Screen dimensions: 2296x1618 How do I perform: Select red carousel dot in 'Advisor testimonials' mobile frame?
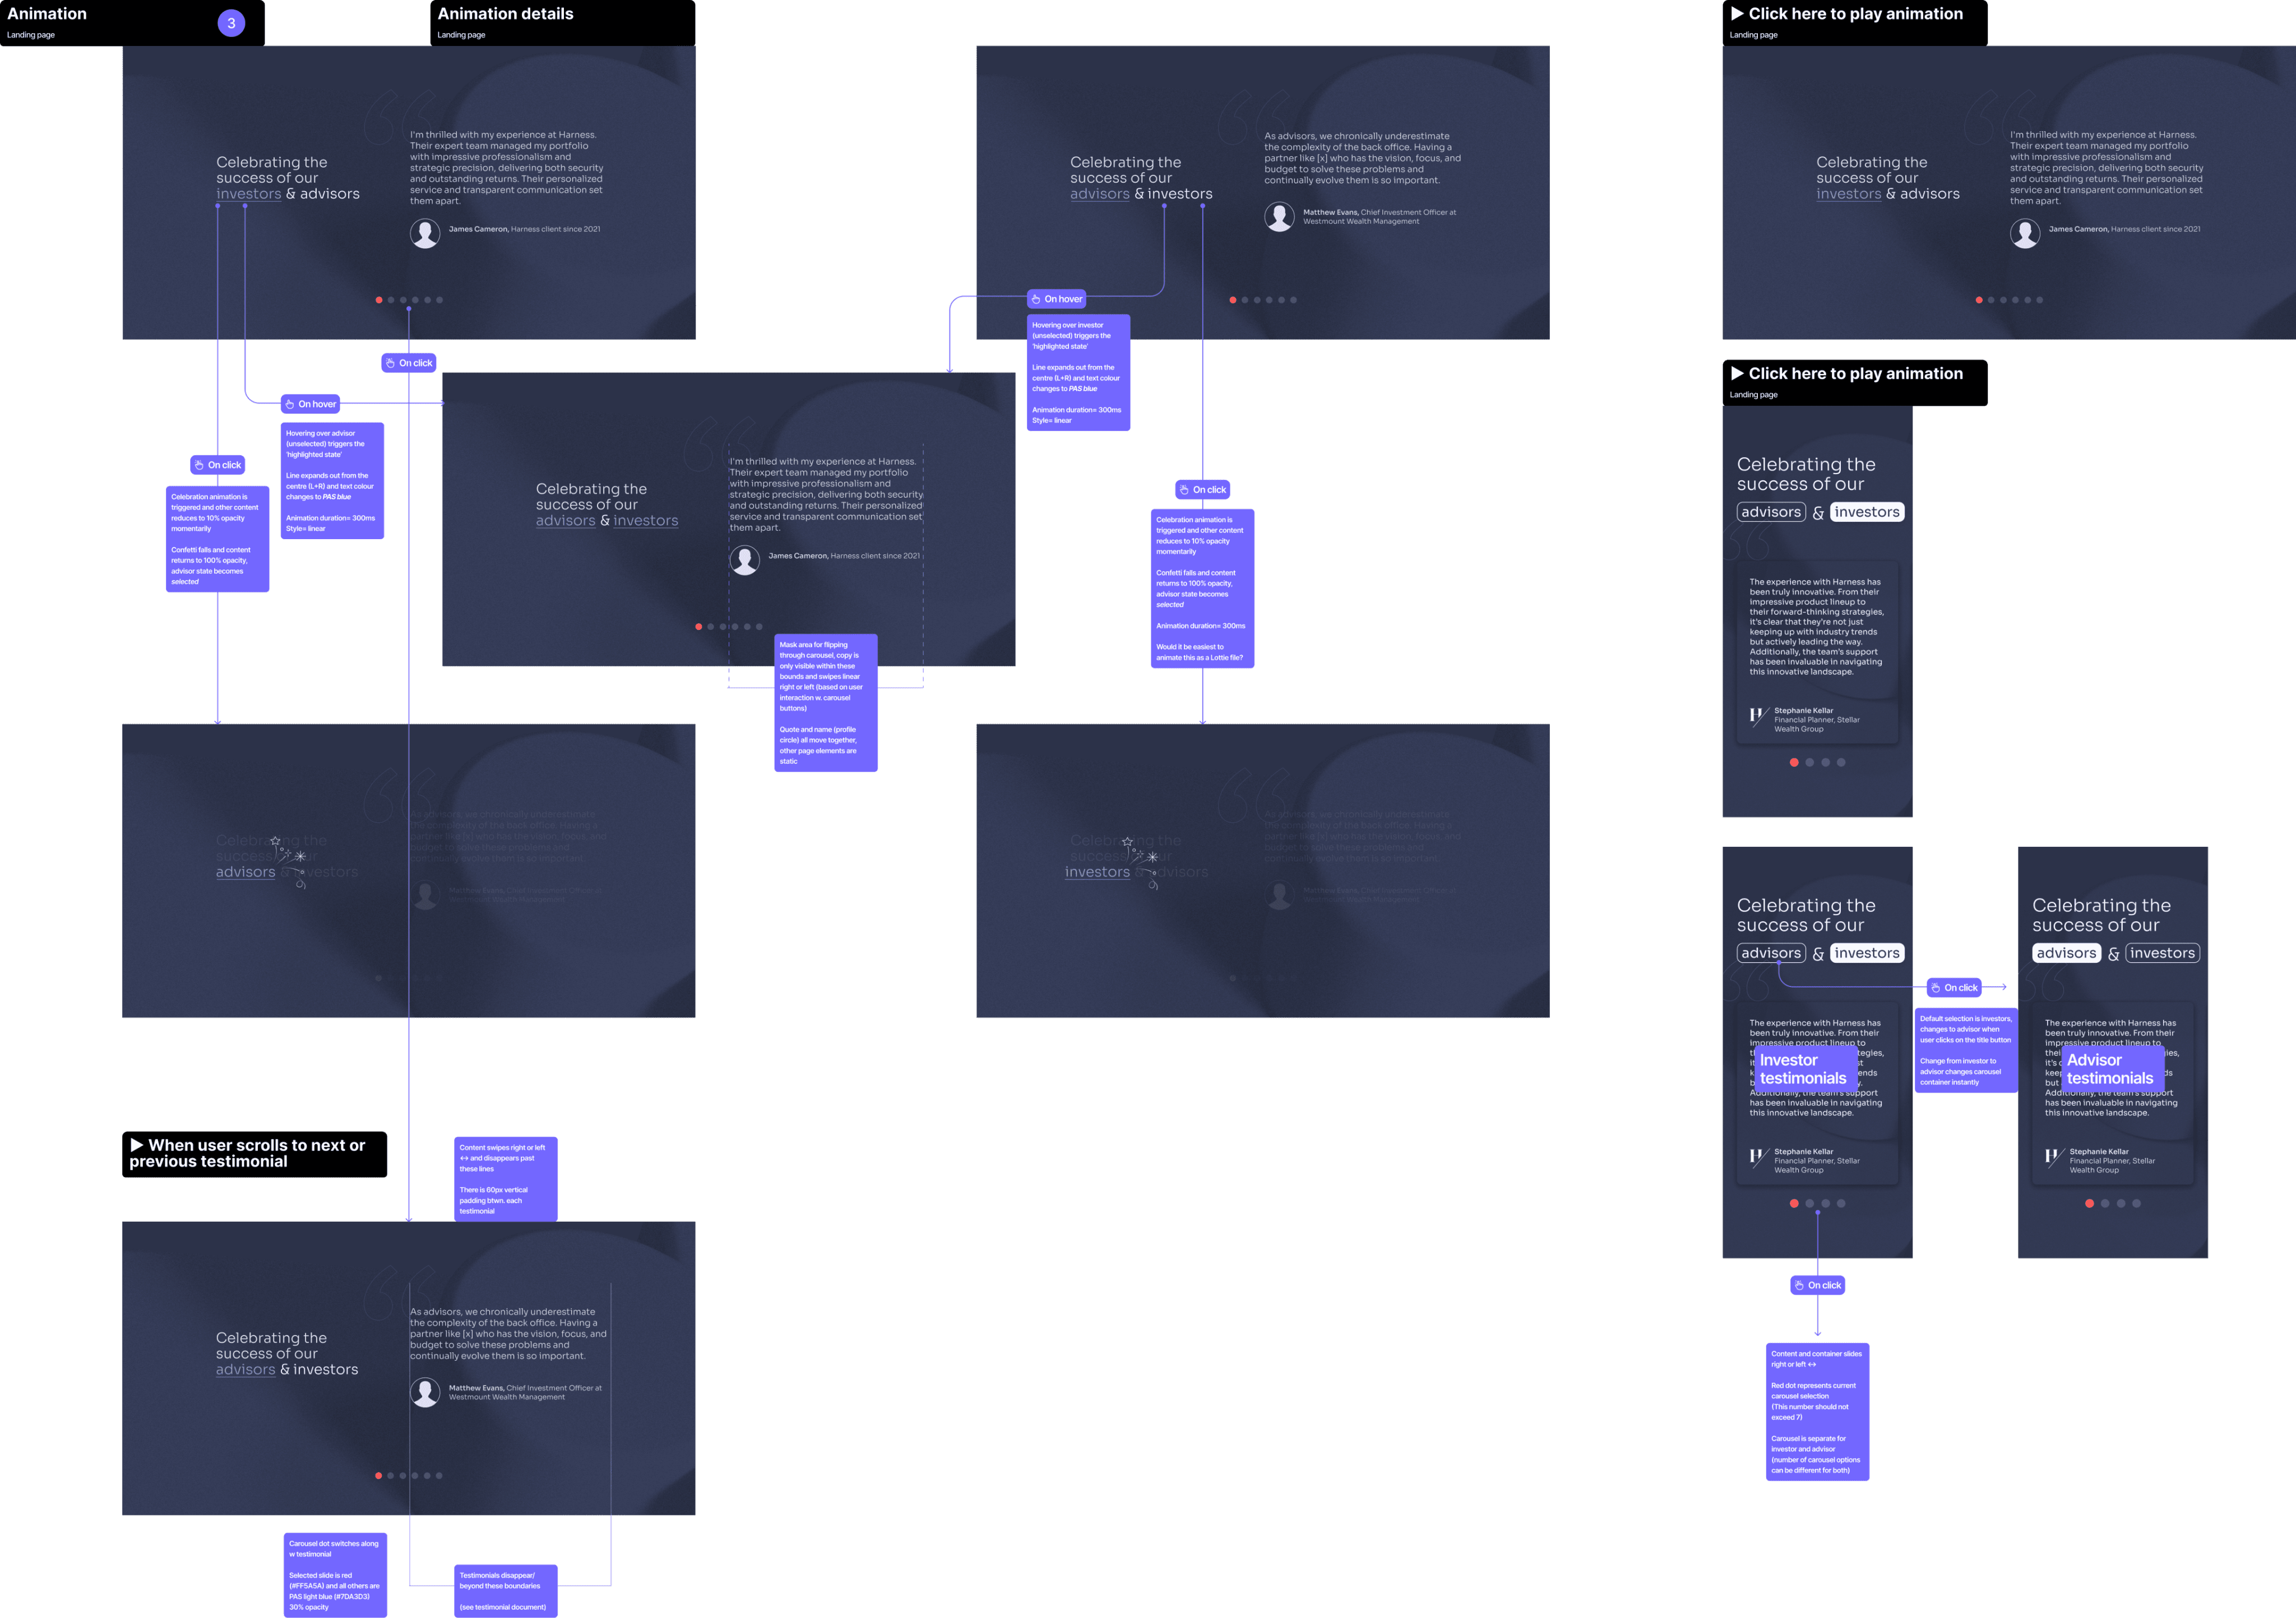coord(2089,1203)
